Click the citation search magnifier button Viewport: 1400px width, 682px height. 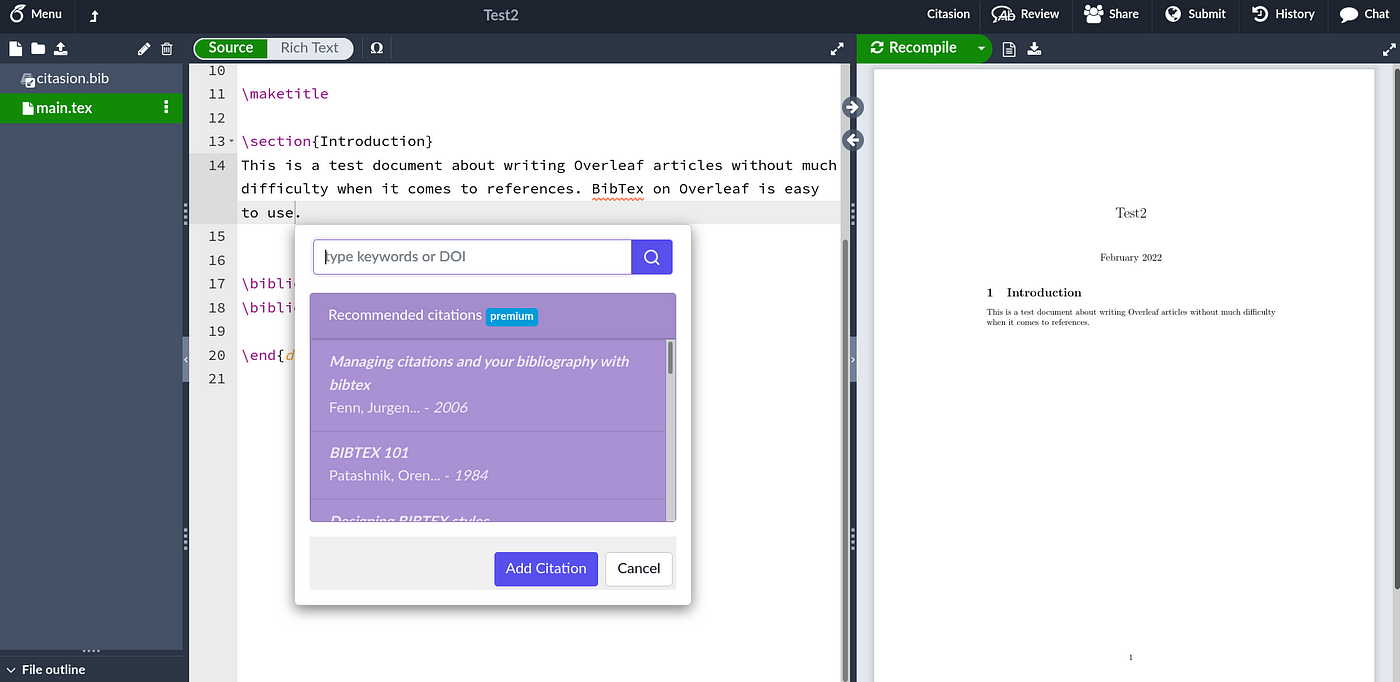[652, 257]
